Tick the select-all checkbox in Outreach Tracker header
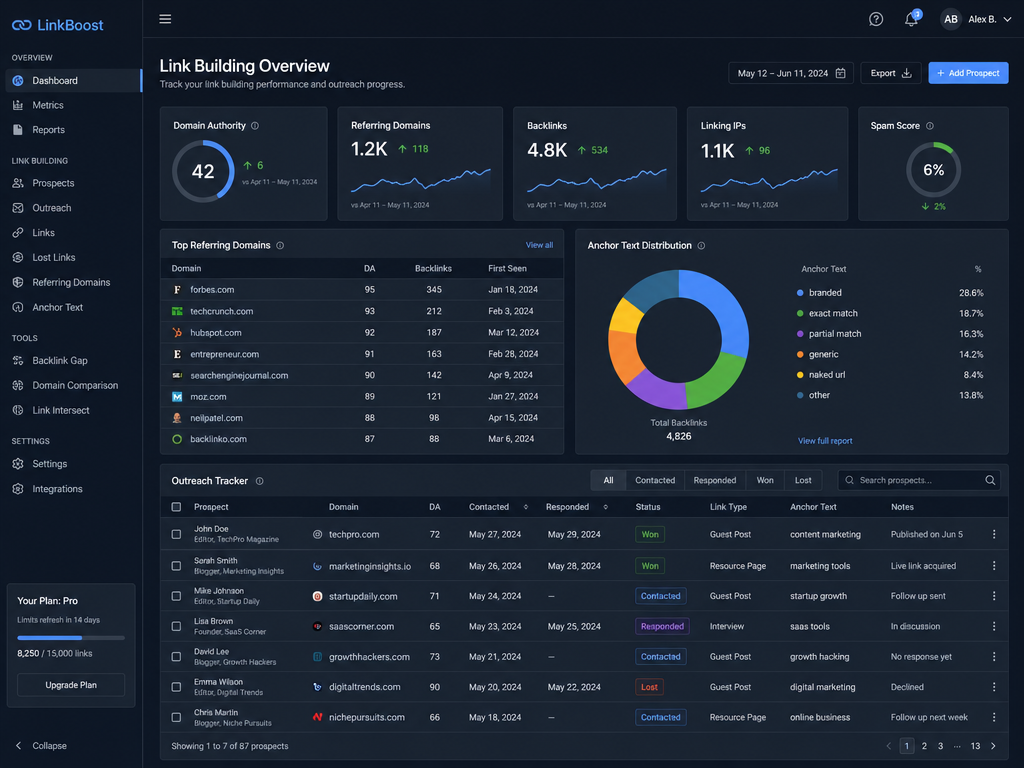Screen dimensions: 1024x768 click(176, 507)
